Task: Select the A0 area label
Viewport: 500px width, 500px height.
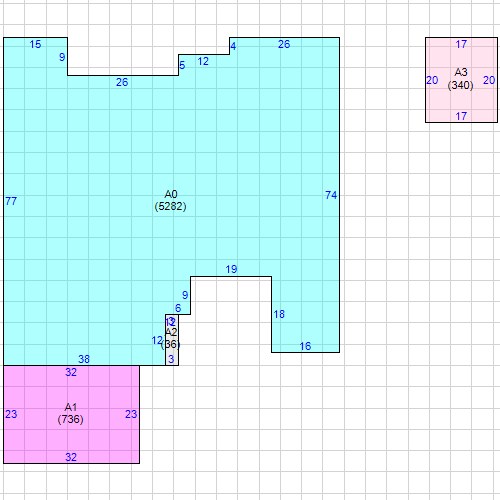Action: (x=171, y=194)
